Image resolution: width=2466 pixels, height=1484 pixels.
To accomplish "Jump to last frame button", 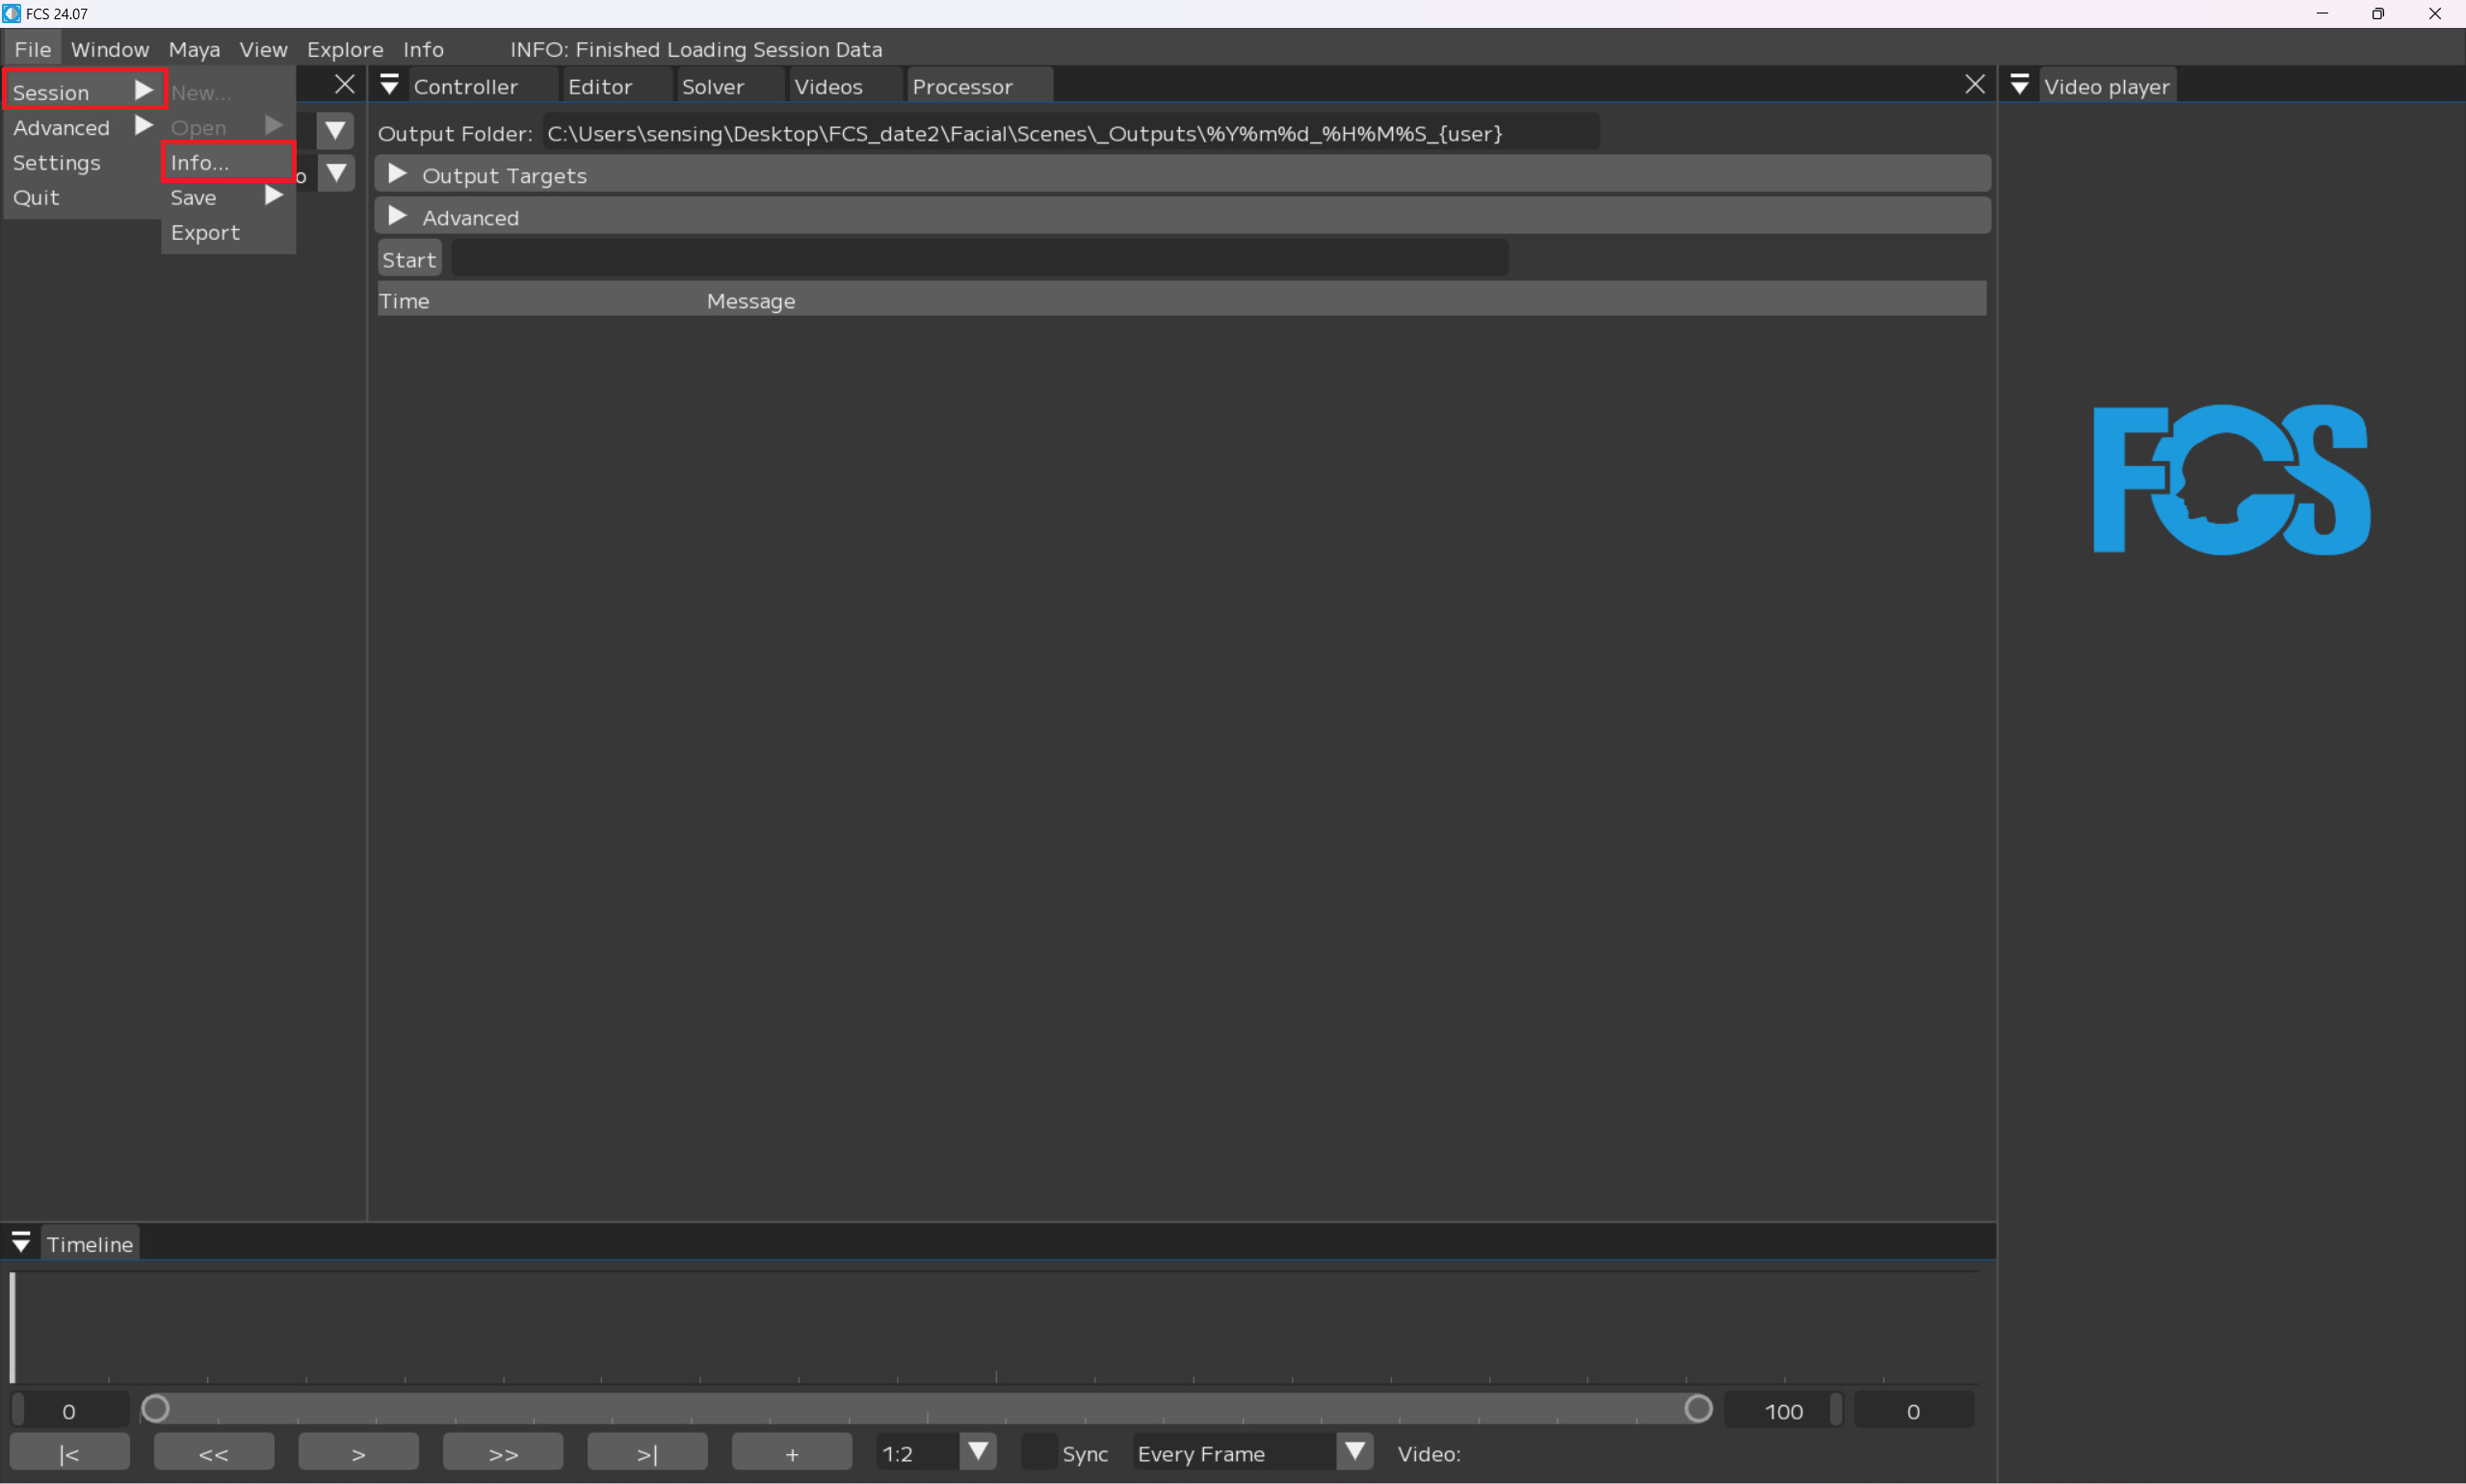I will pyautogui.click(x=647, y=1453).
